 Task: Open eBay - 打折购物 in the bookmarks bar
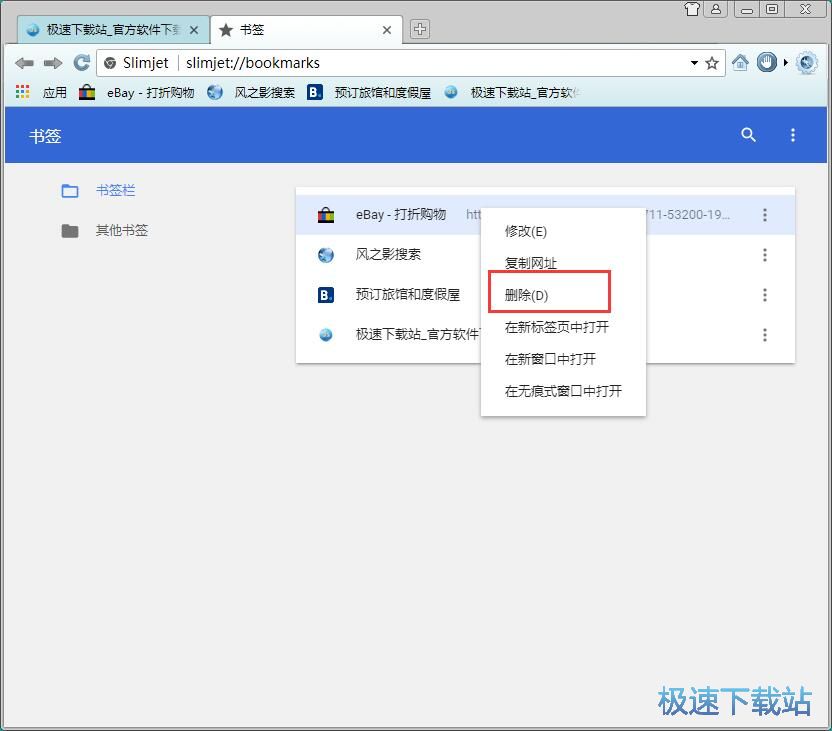136,93
